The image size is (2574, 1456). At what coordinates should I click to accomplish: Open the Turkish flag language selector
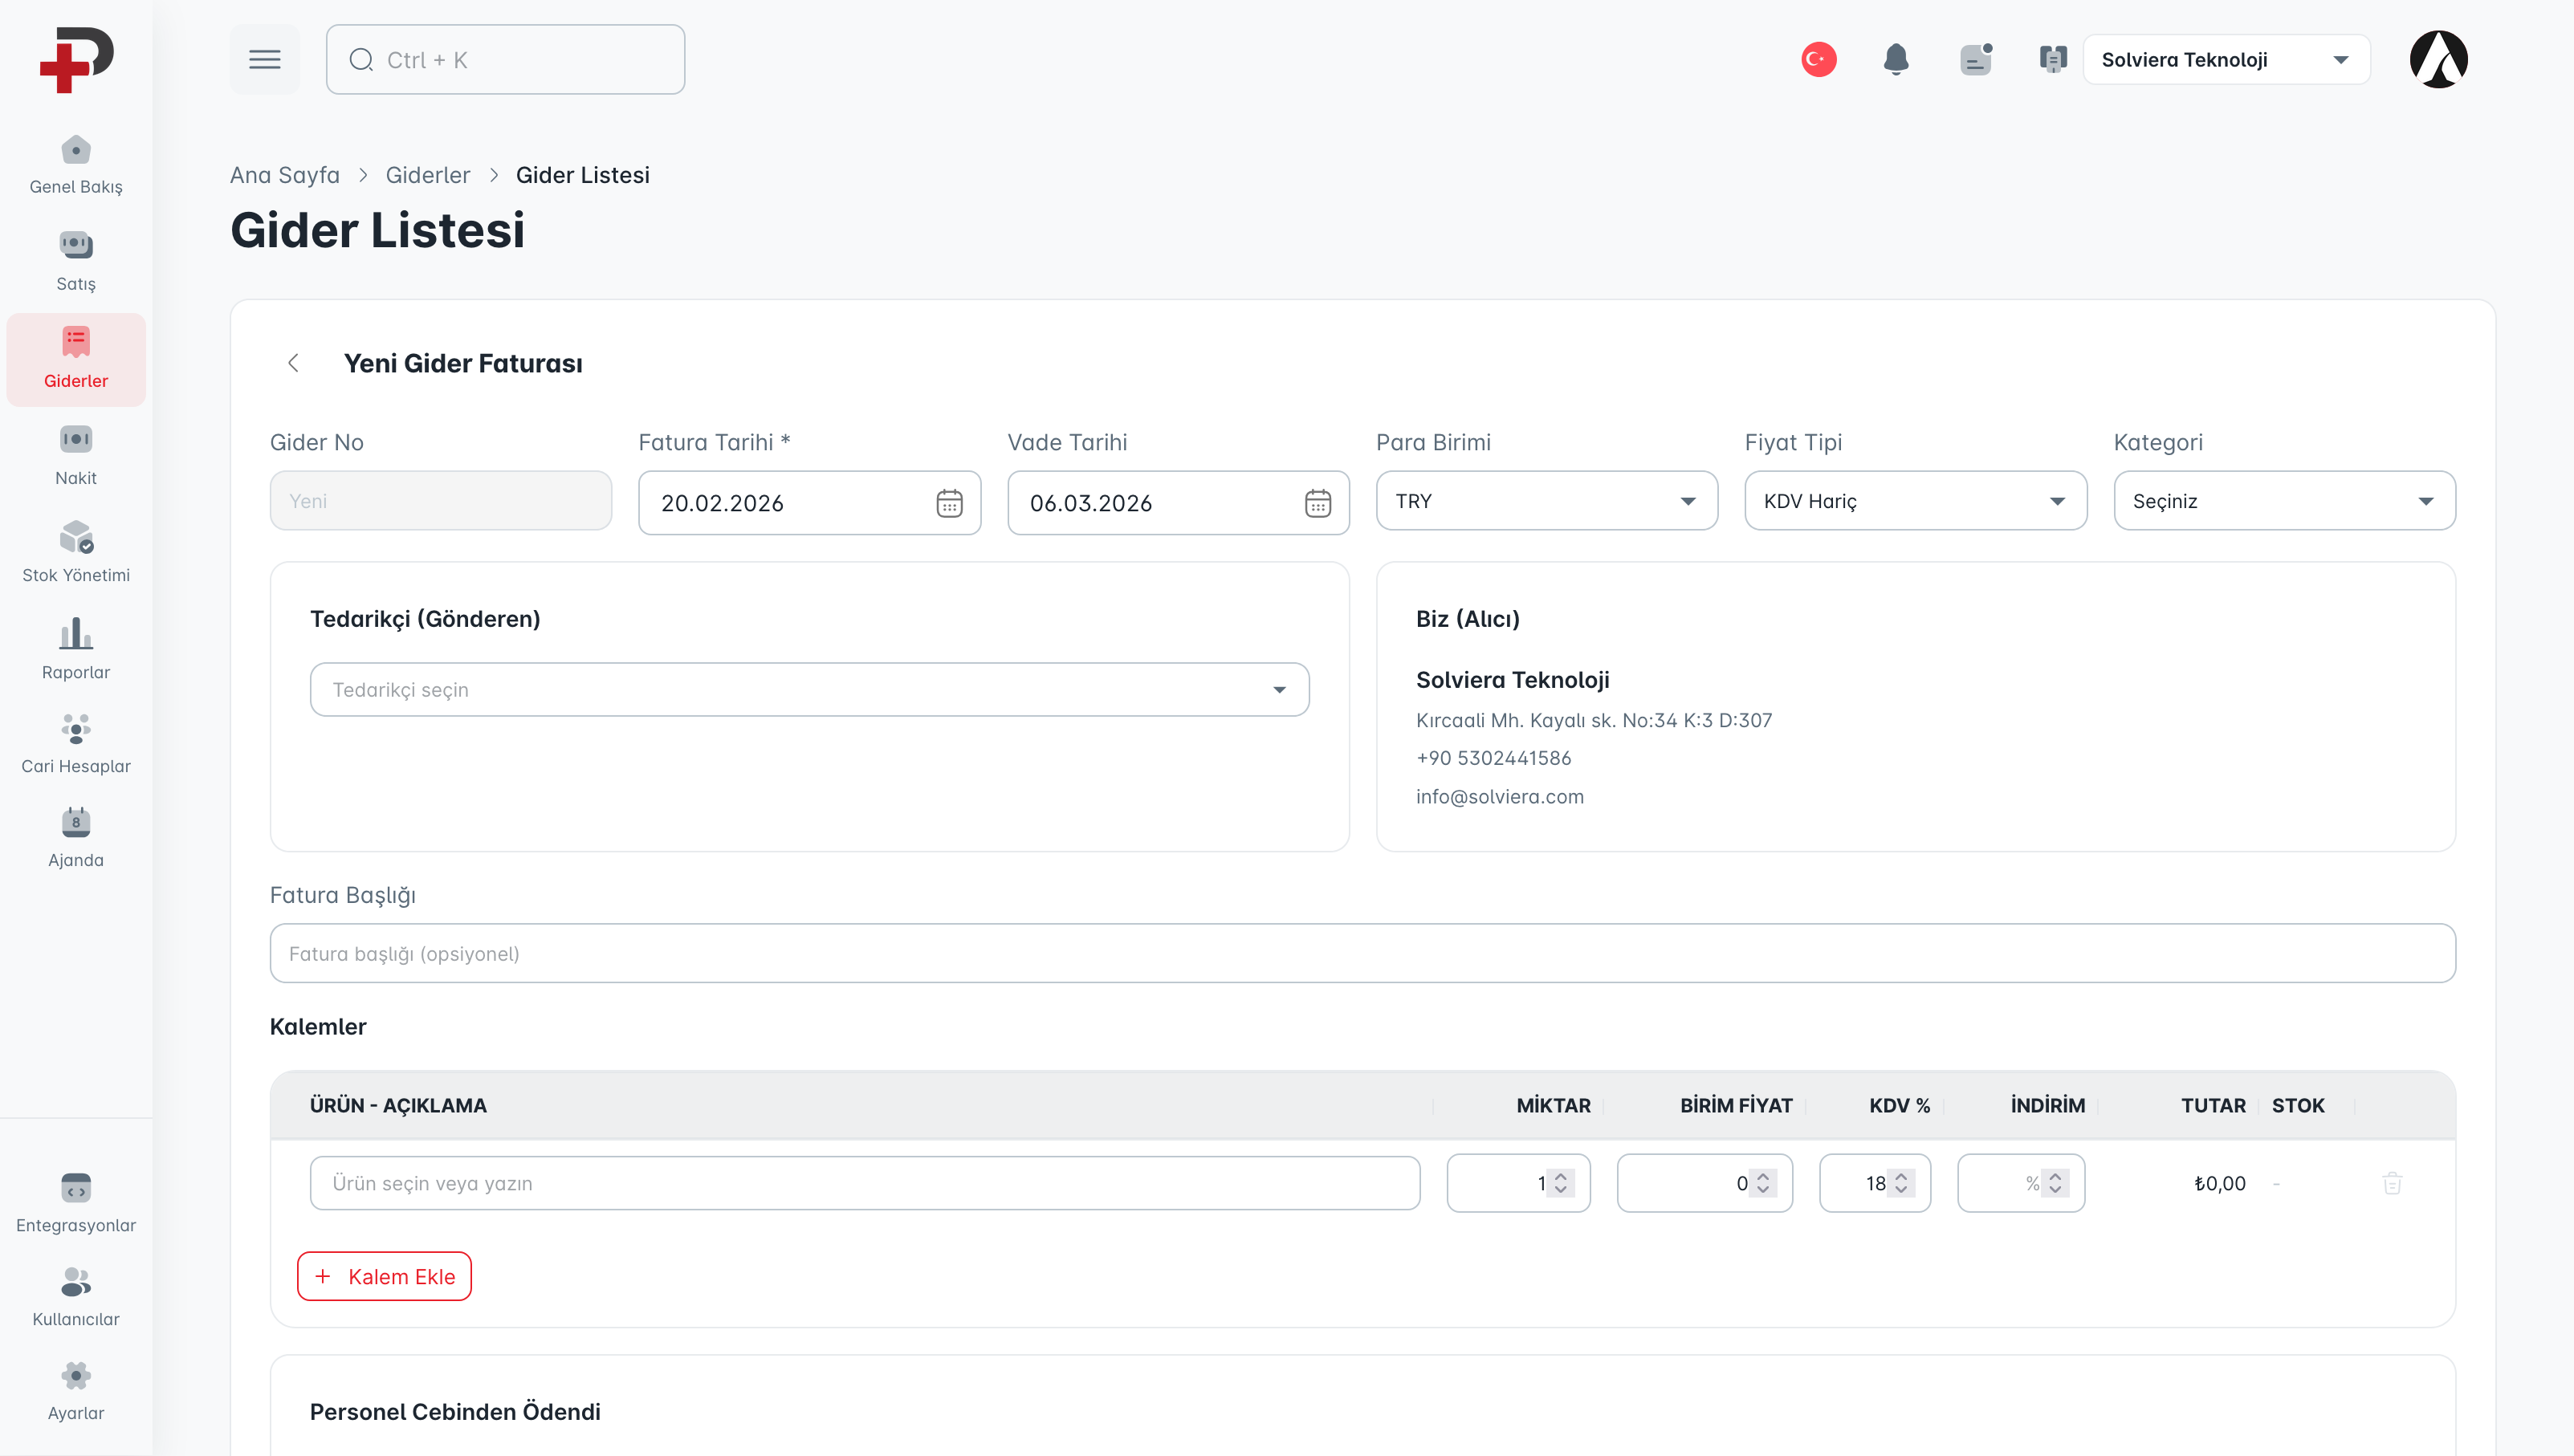[x=1818, y=60]
